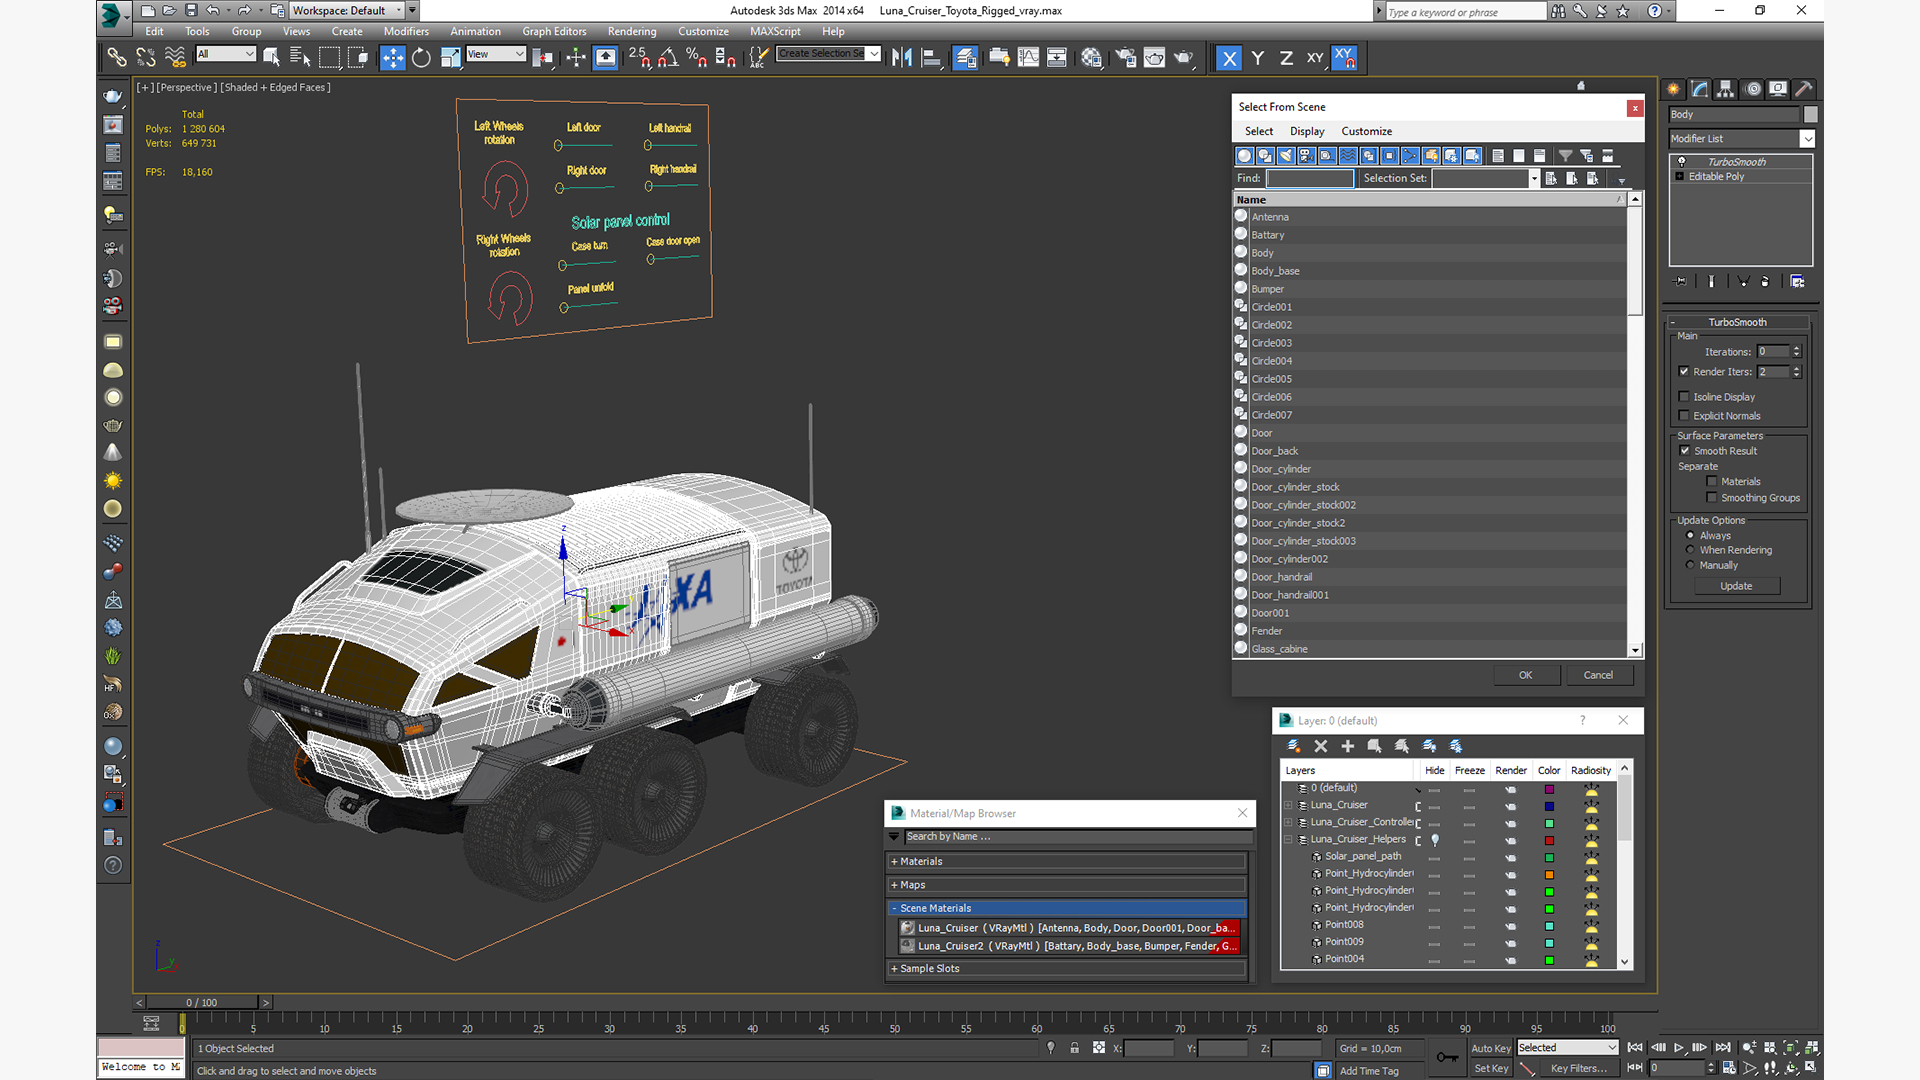Enable Separate by Materials checkbox

(x=1712, y=482)
